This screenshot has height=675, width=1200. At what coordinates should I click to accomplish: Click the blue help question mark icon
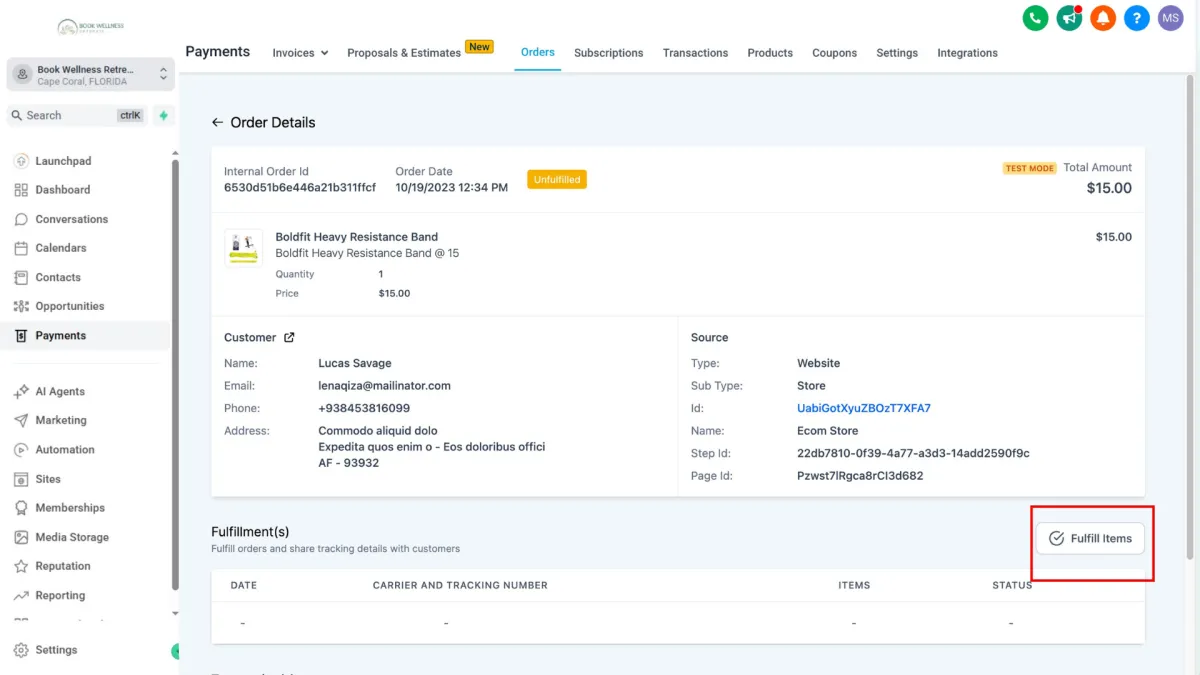click(1136, 18)
